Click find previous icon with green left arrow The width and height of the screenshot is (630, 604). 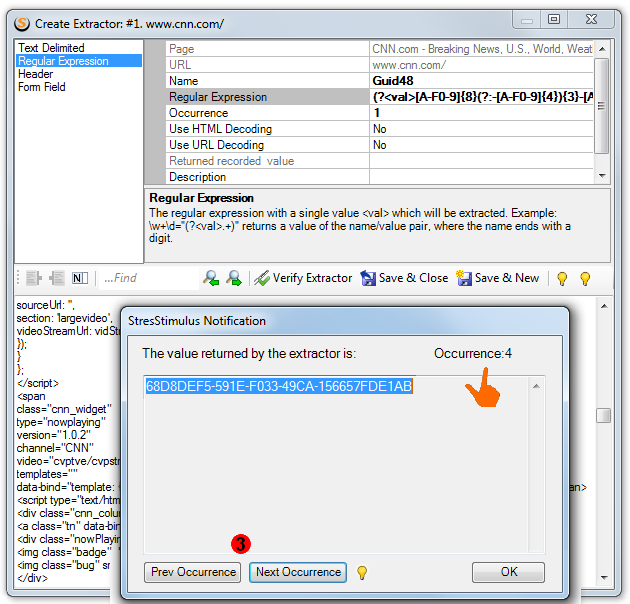click(211, 278)
